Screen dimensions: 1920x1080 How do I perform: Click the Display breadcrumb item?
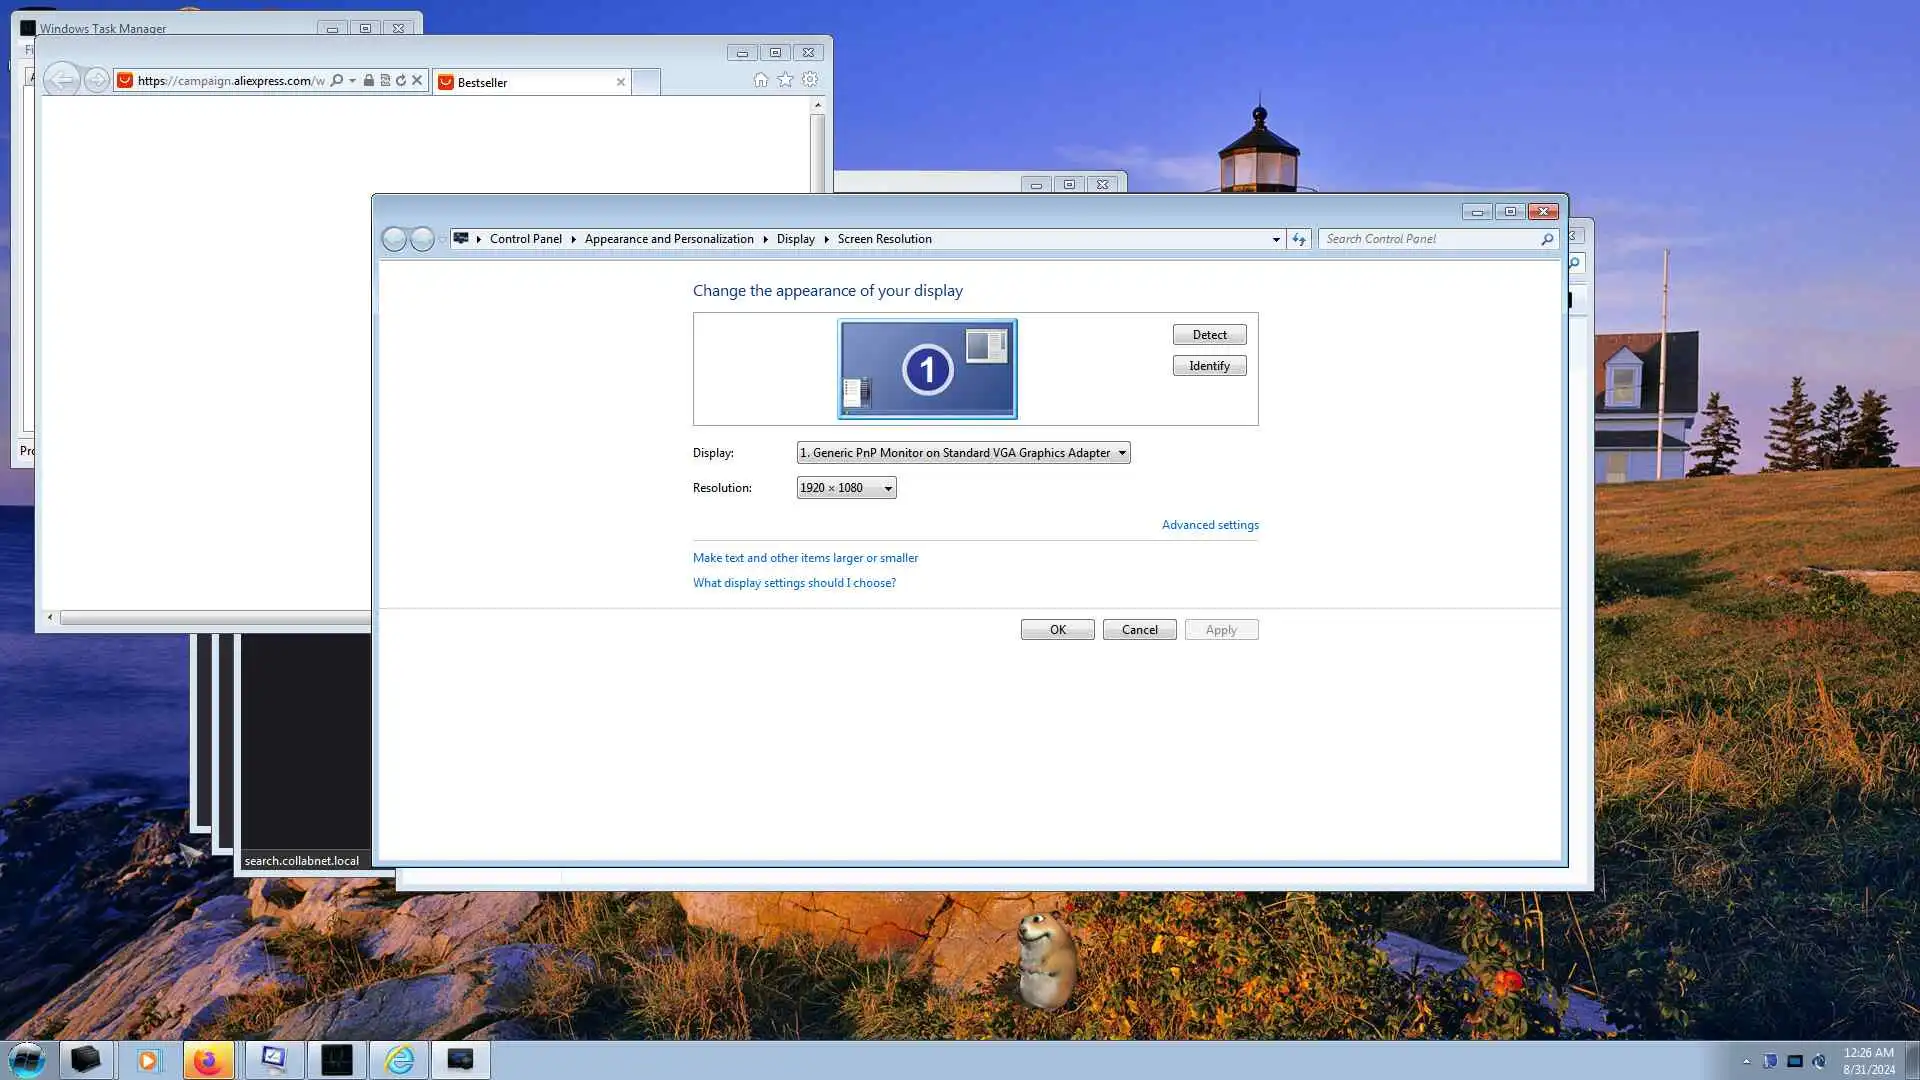point(795,239)
